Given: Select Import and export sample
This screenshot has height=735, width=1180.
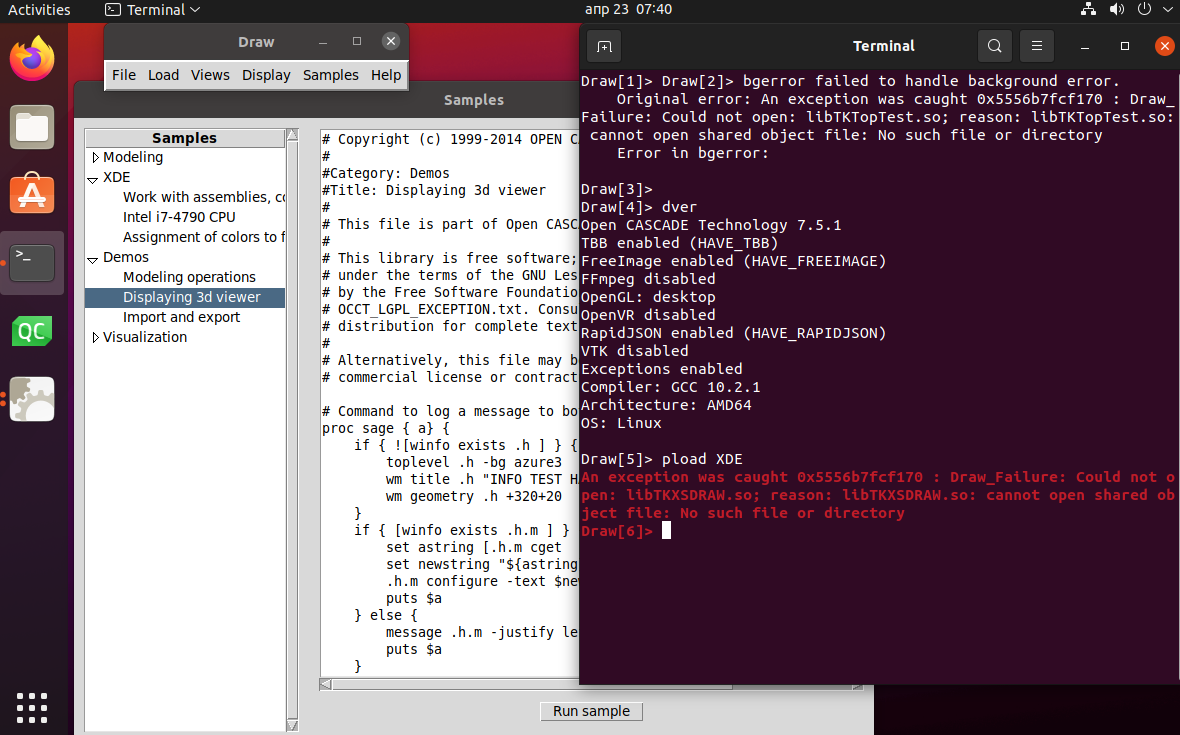Looking at the screenshot, I should click(x=181, y=317).
